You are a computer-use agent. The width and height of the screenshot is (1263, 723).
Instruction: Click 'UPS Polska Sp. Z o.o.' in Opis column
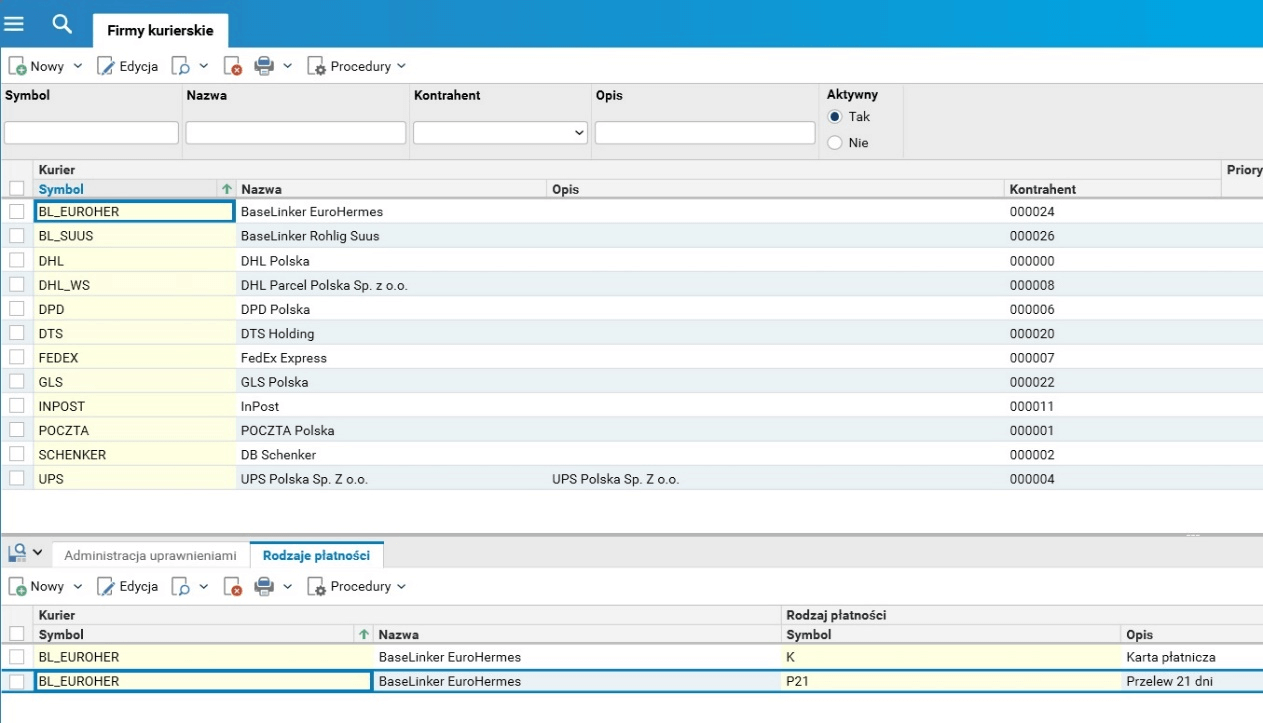(x=615, y=479)
